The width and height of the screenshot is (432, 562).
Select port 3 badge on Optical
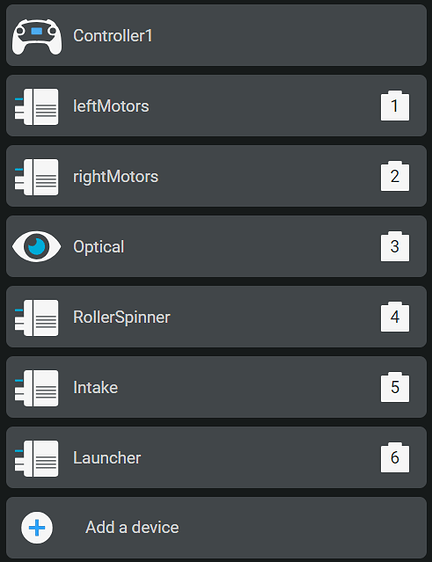(395, 246)
